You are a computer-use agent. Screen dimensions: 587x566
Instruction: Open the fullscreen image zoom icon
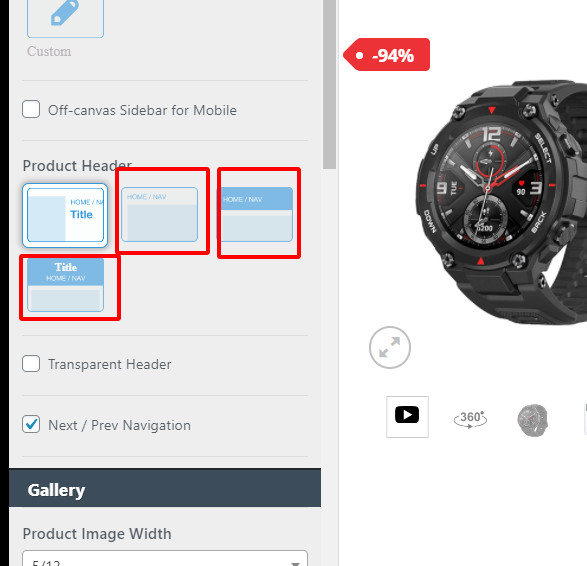pos(390,347)
